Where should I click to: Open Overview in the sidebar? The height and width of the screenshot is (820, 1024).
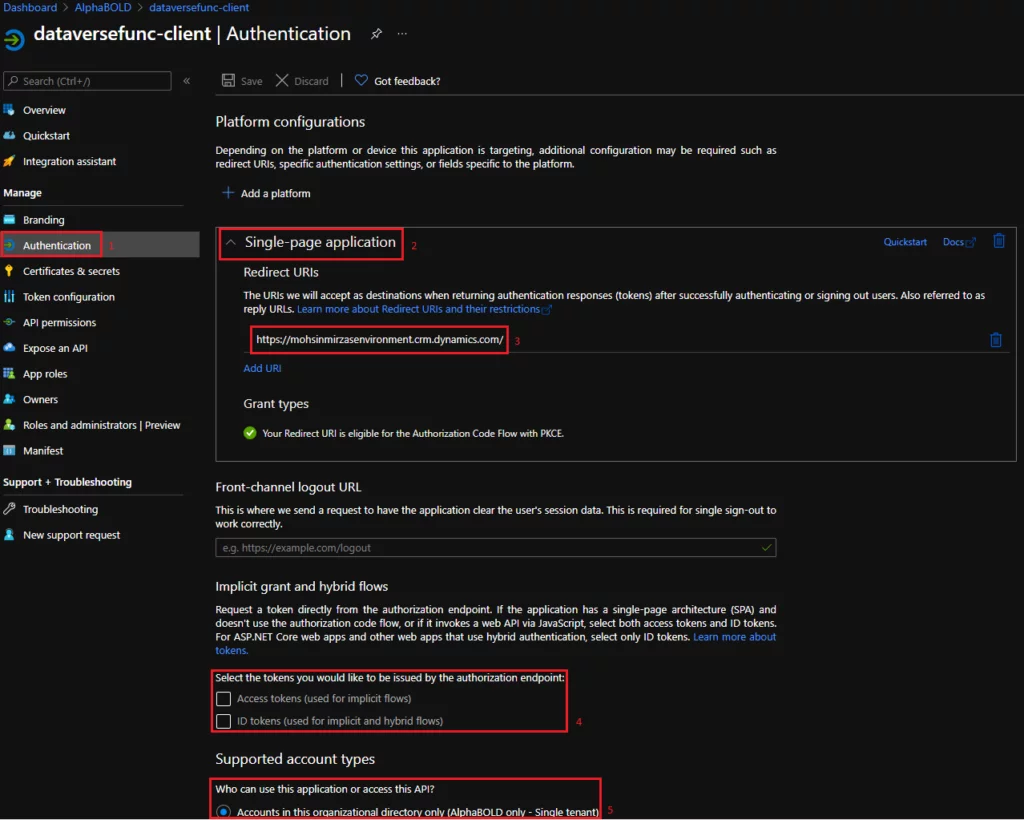pos(44,110)
